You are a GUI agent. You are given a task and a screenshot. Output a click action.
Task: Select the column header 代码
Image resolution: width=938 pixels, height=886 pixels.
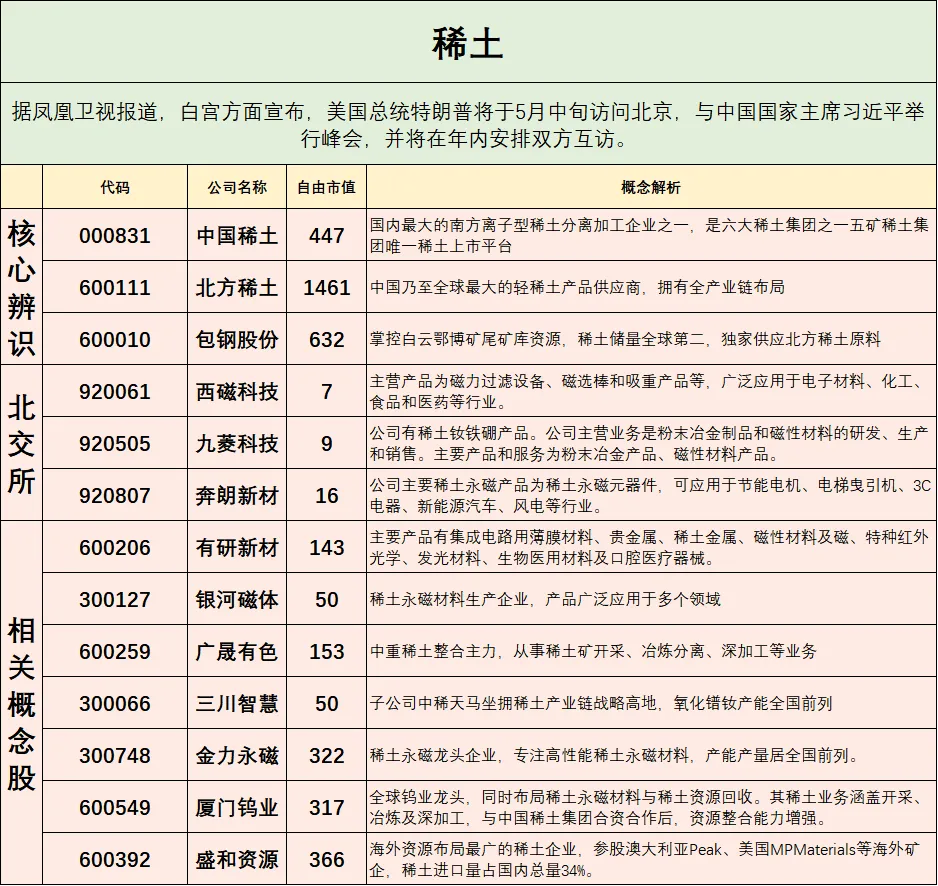point(115,187)
